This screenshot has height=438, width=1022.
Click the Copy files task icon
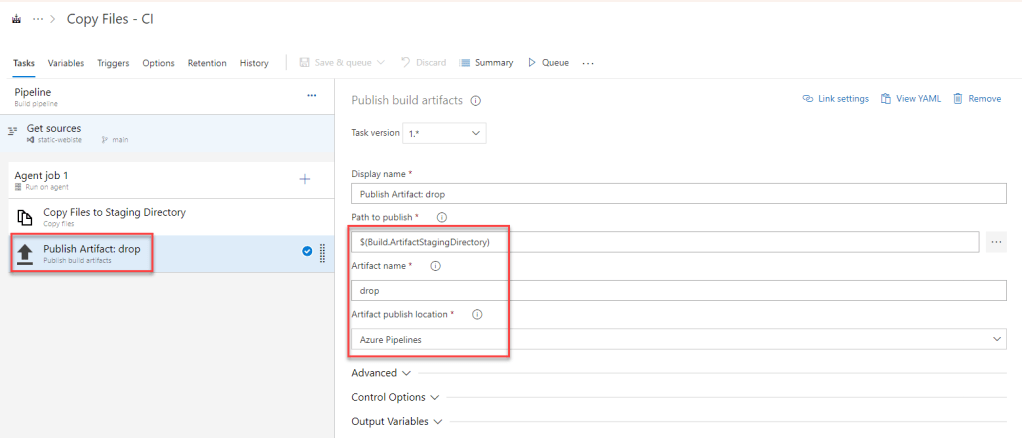[x=24, y=217]
